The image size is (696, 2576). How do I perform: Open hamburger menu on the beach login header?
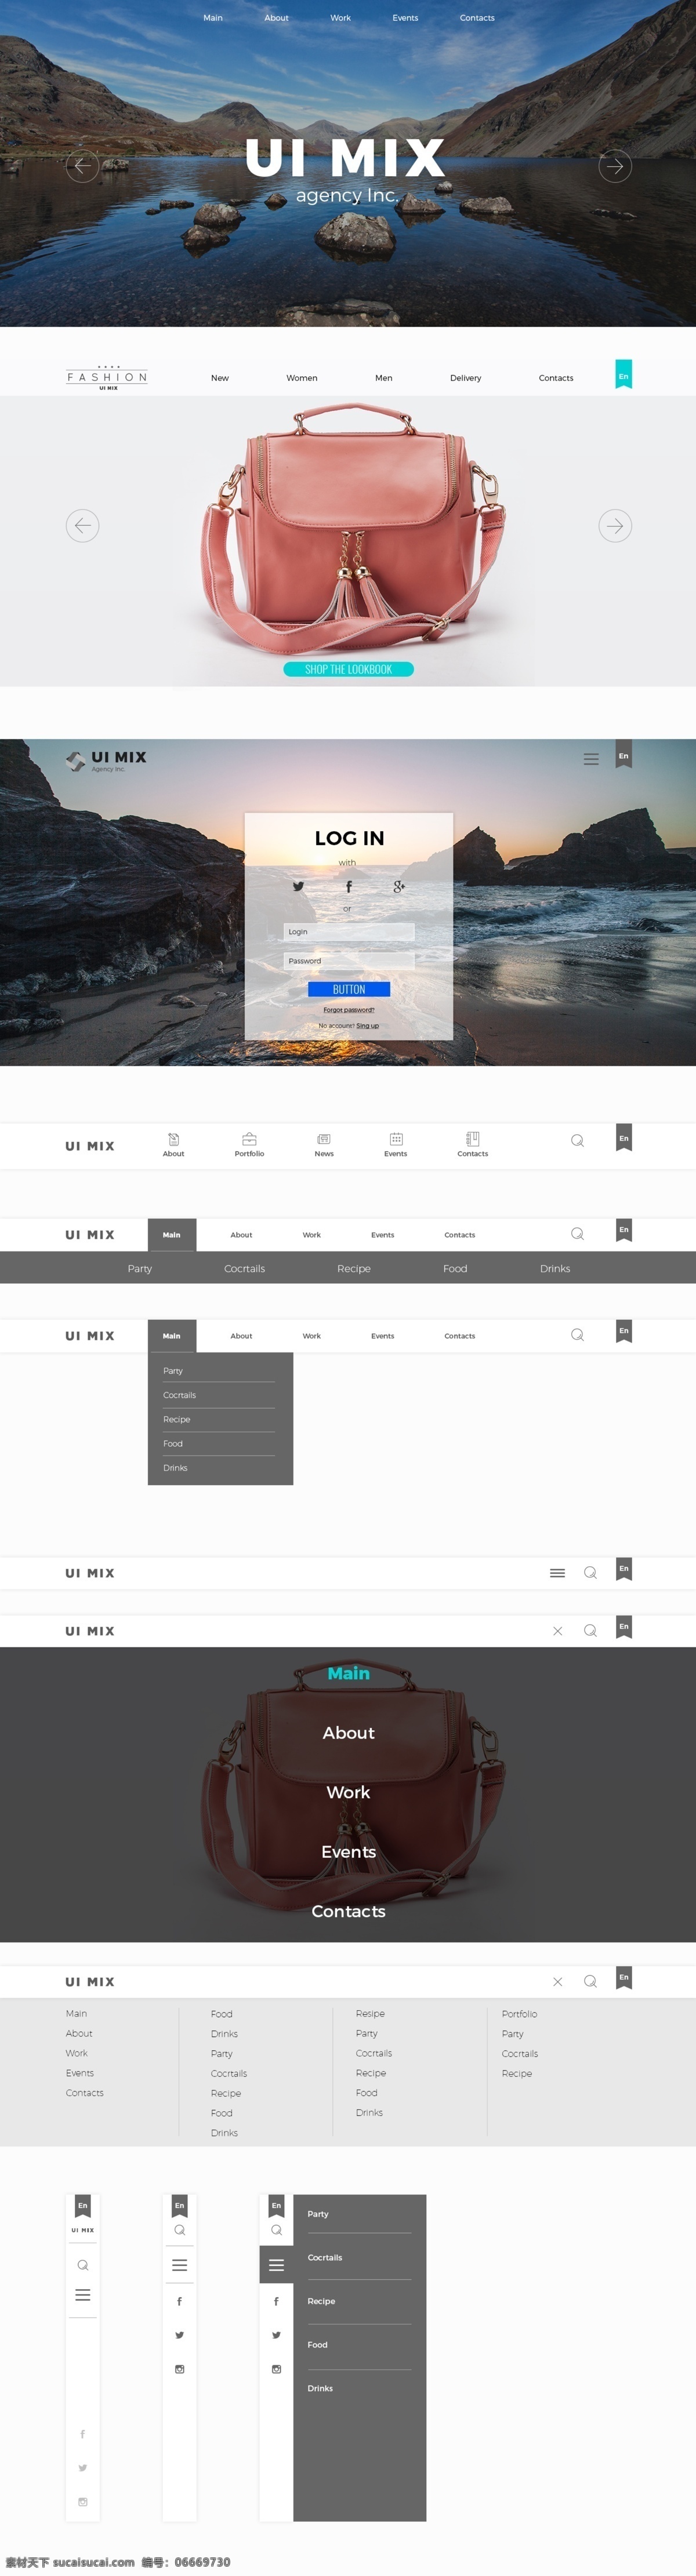[x=591, y=759]
